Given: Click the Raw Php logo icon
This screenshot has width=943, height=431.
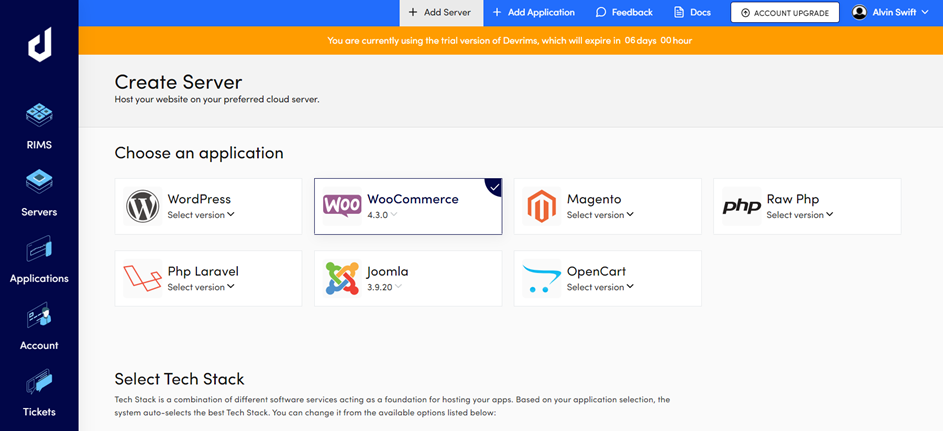Looking at the screenshot, I should pos(742,207).
